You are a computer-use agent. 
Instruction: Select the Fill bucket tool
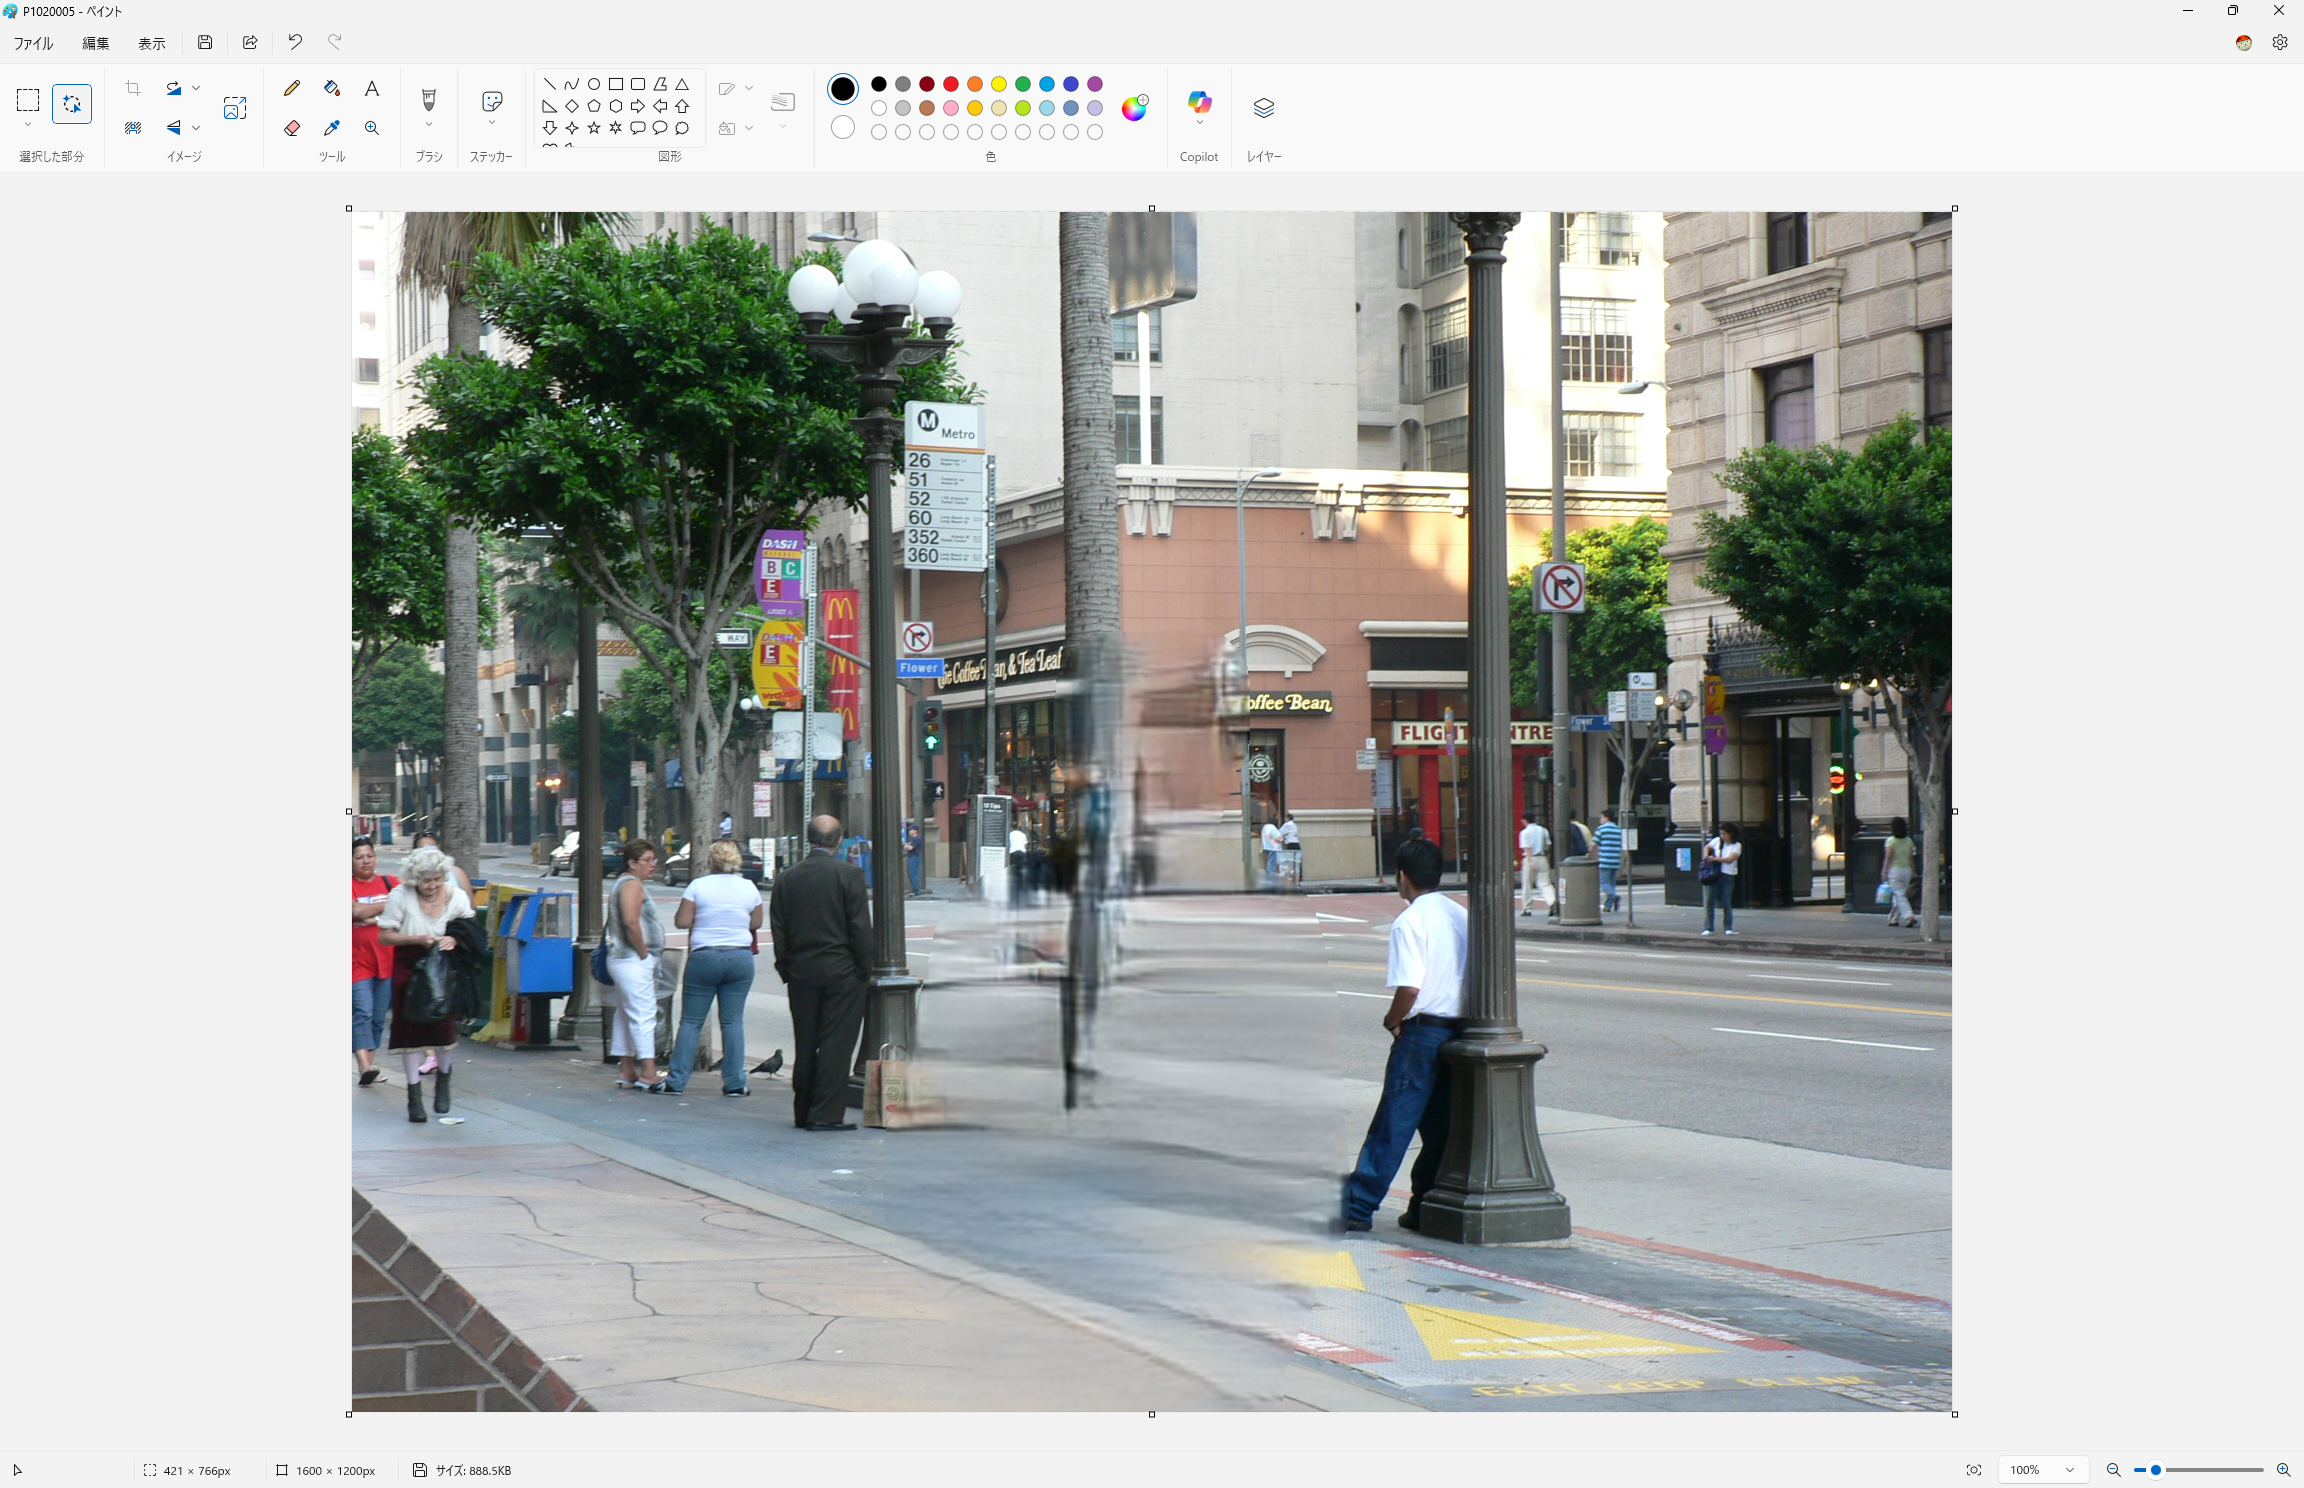(332, 89)
